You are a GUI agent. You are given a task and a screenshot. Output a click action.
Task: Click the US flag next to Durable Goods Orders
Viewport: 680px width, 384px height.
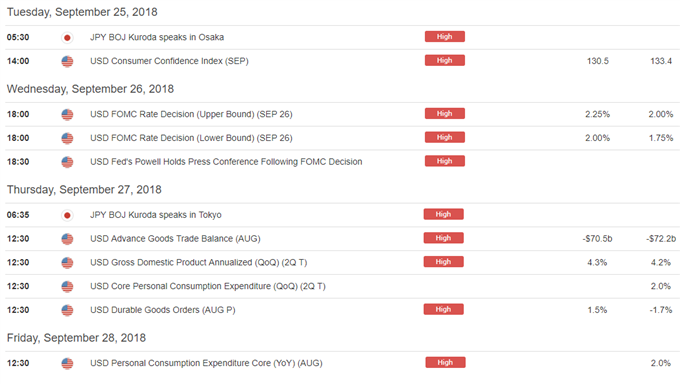coord(67,310)
